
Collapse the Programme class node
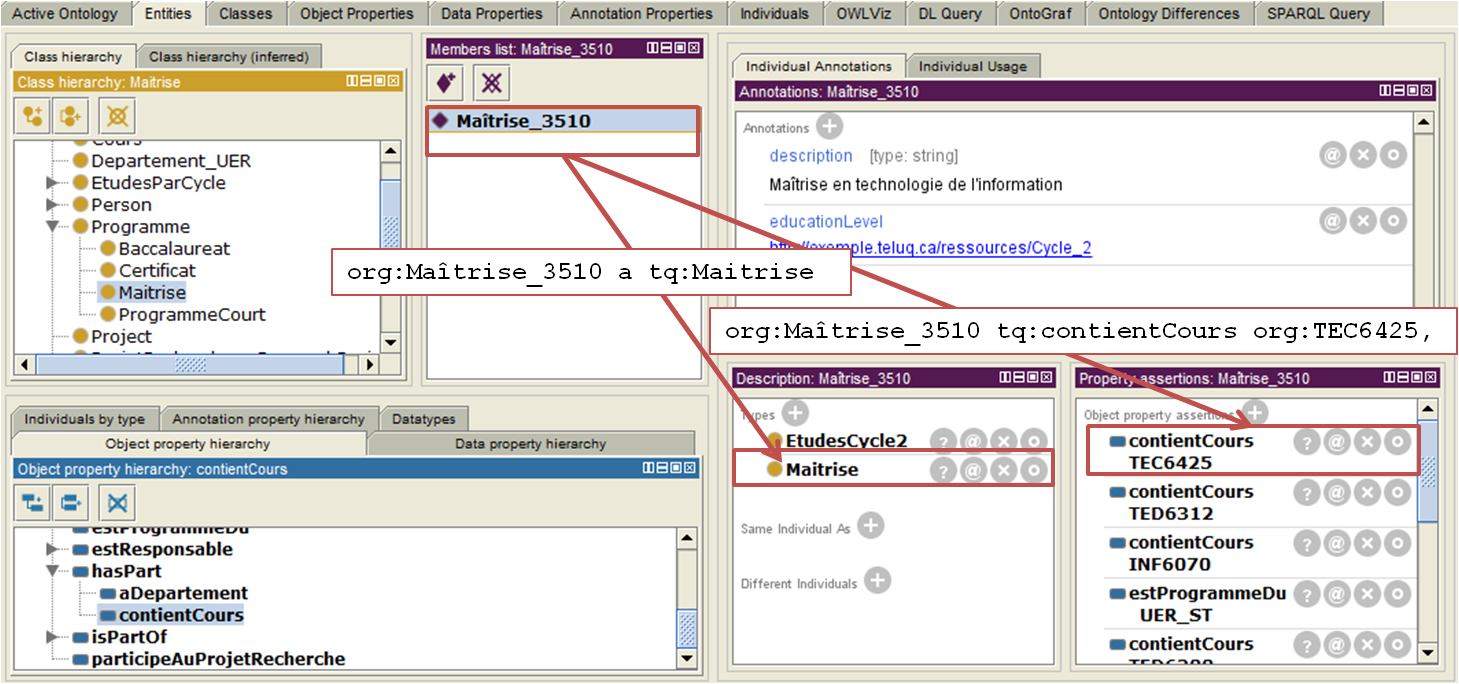(52, 227)
